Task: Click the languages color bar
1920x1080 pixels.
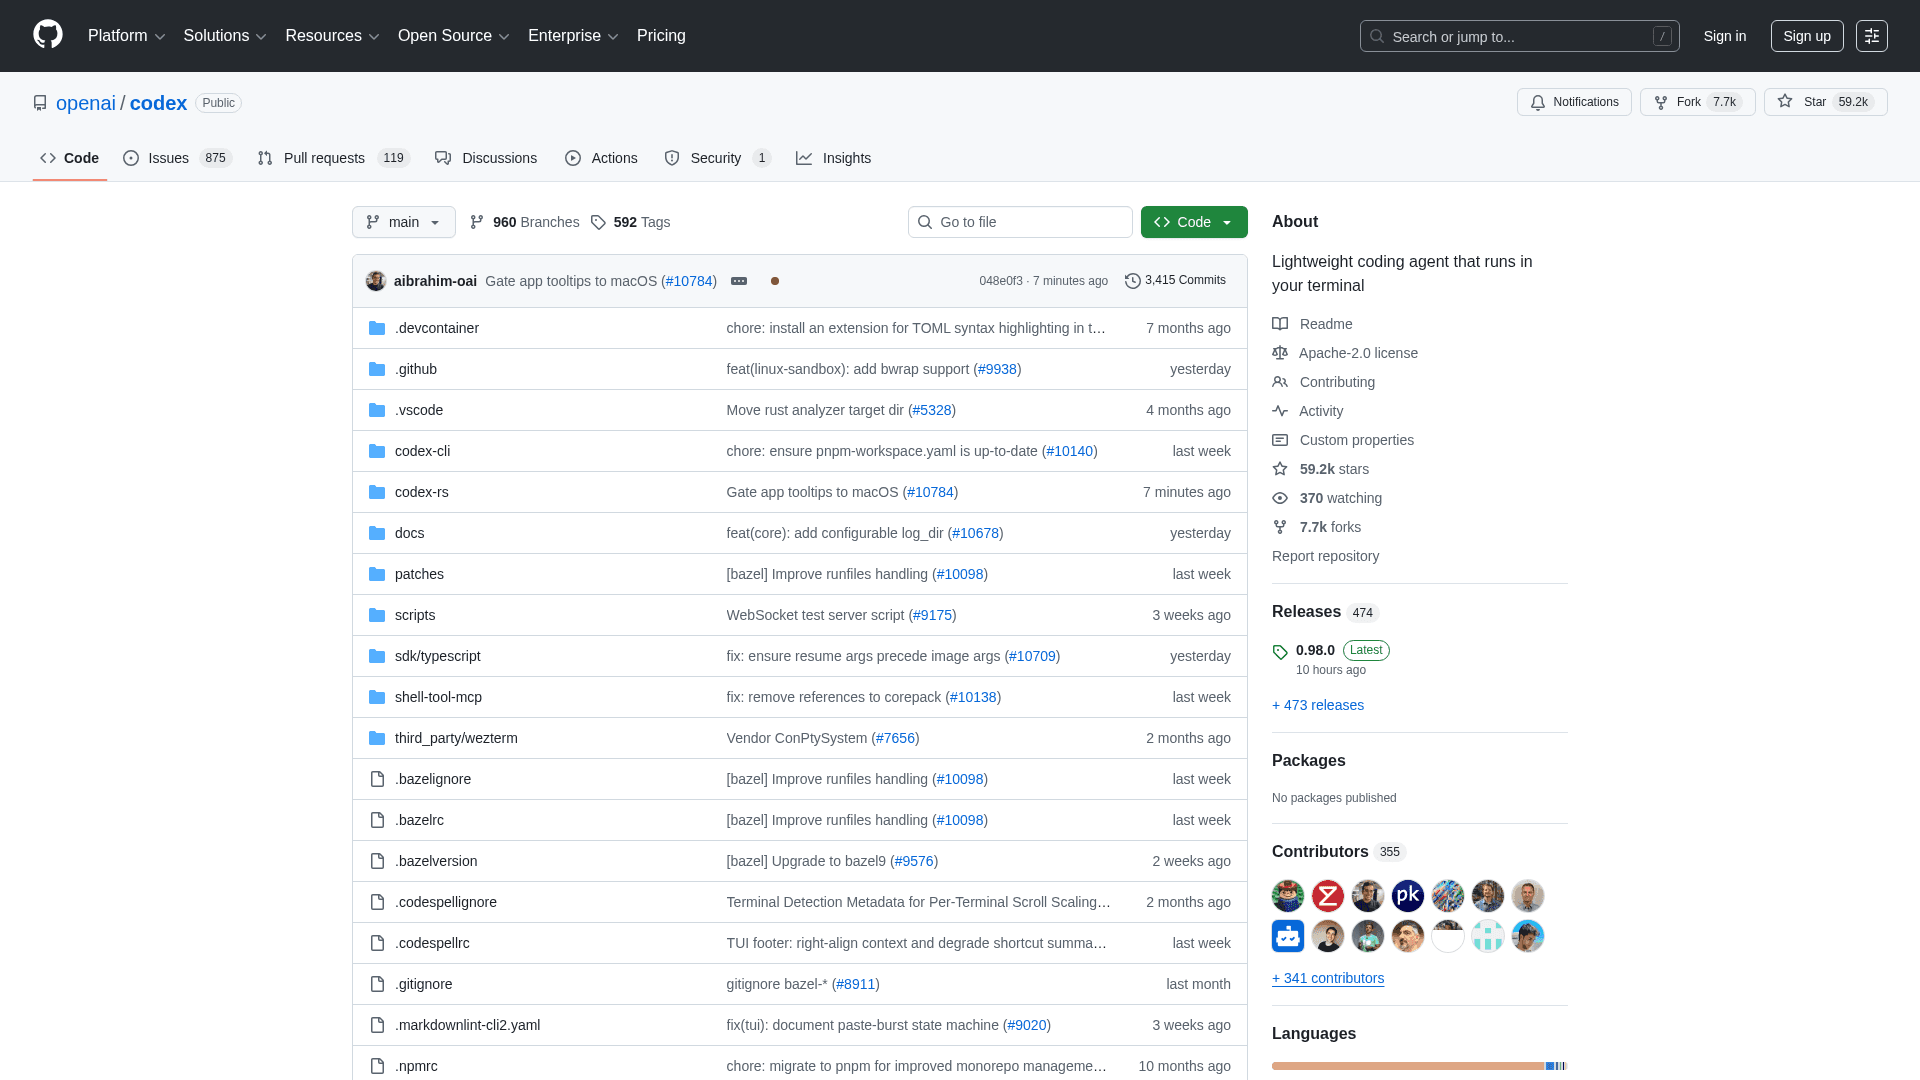Action: pyautogui.click(x=1408, y=1066)
